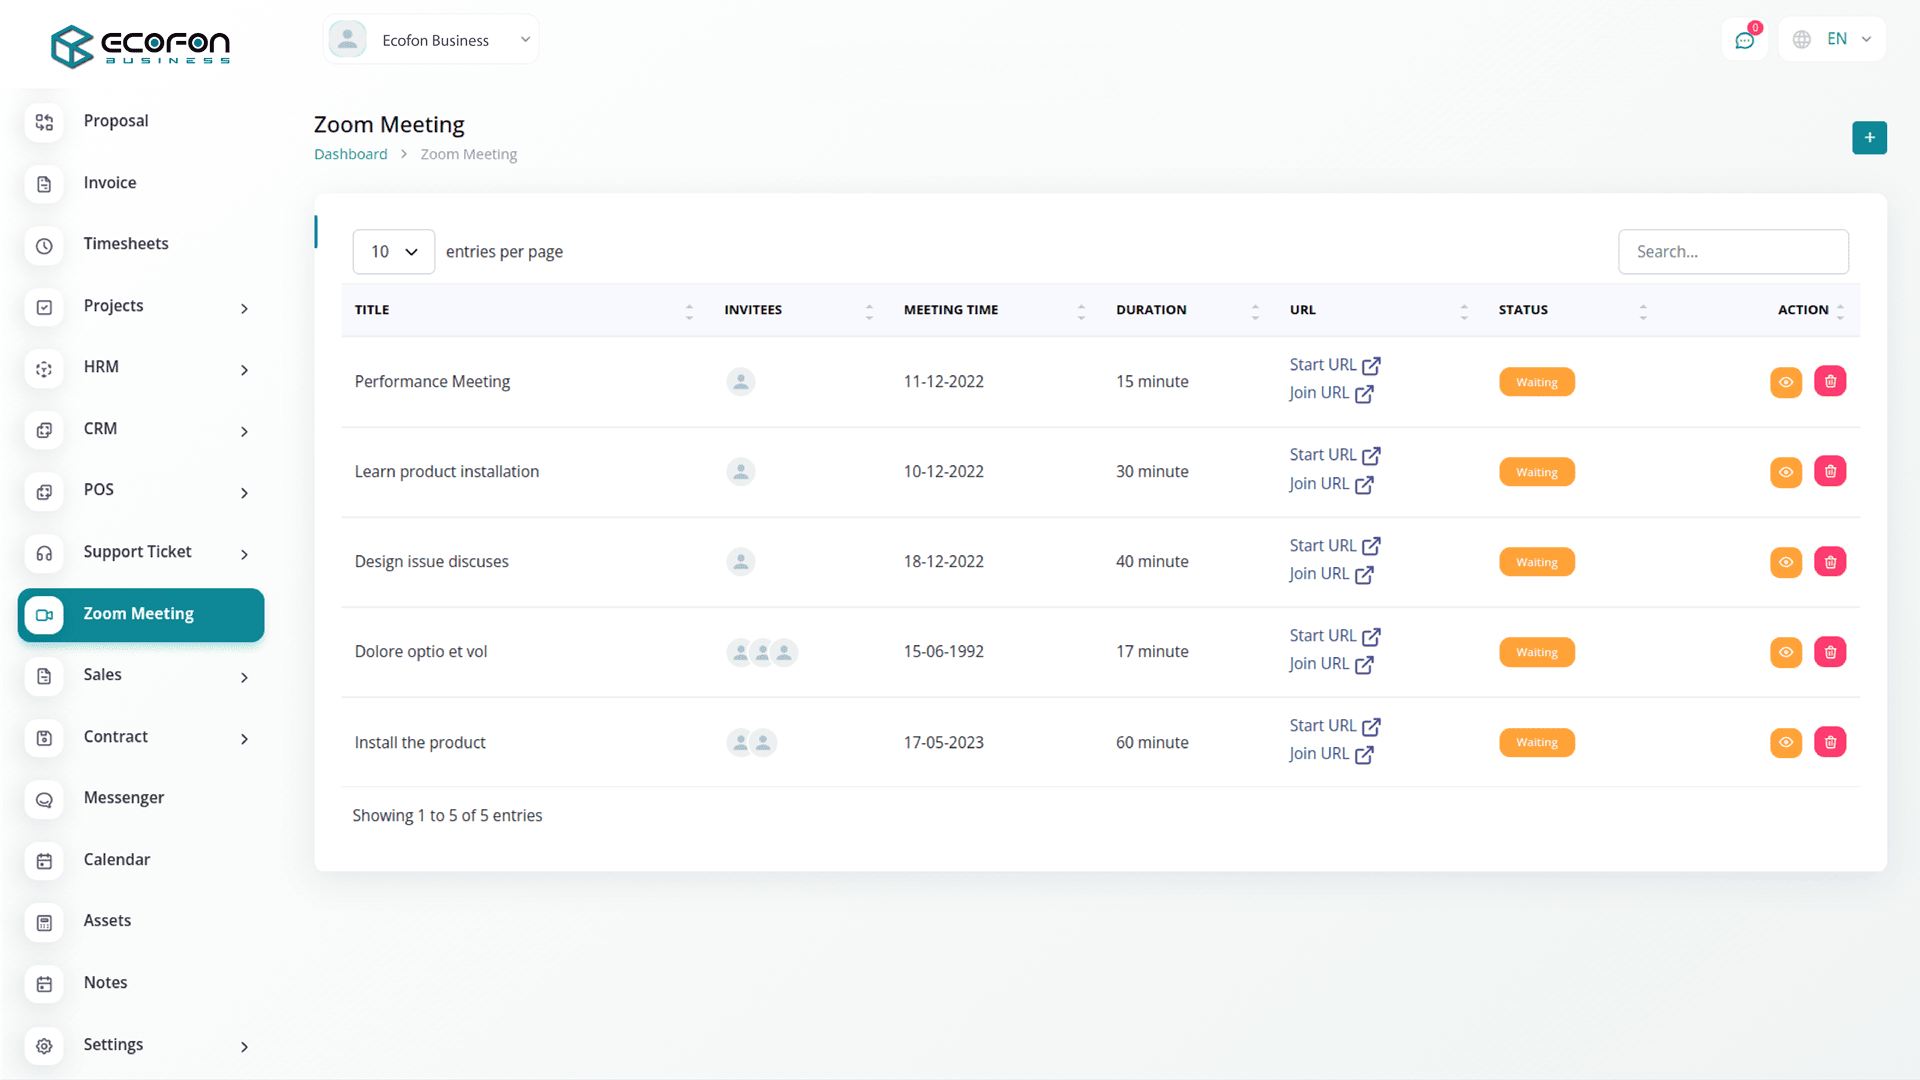The height and width of the screenshot is (1080, 1920).
Task: Open the chat notifications icon
Action: click(1745, 40)
